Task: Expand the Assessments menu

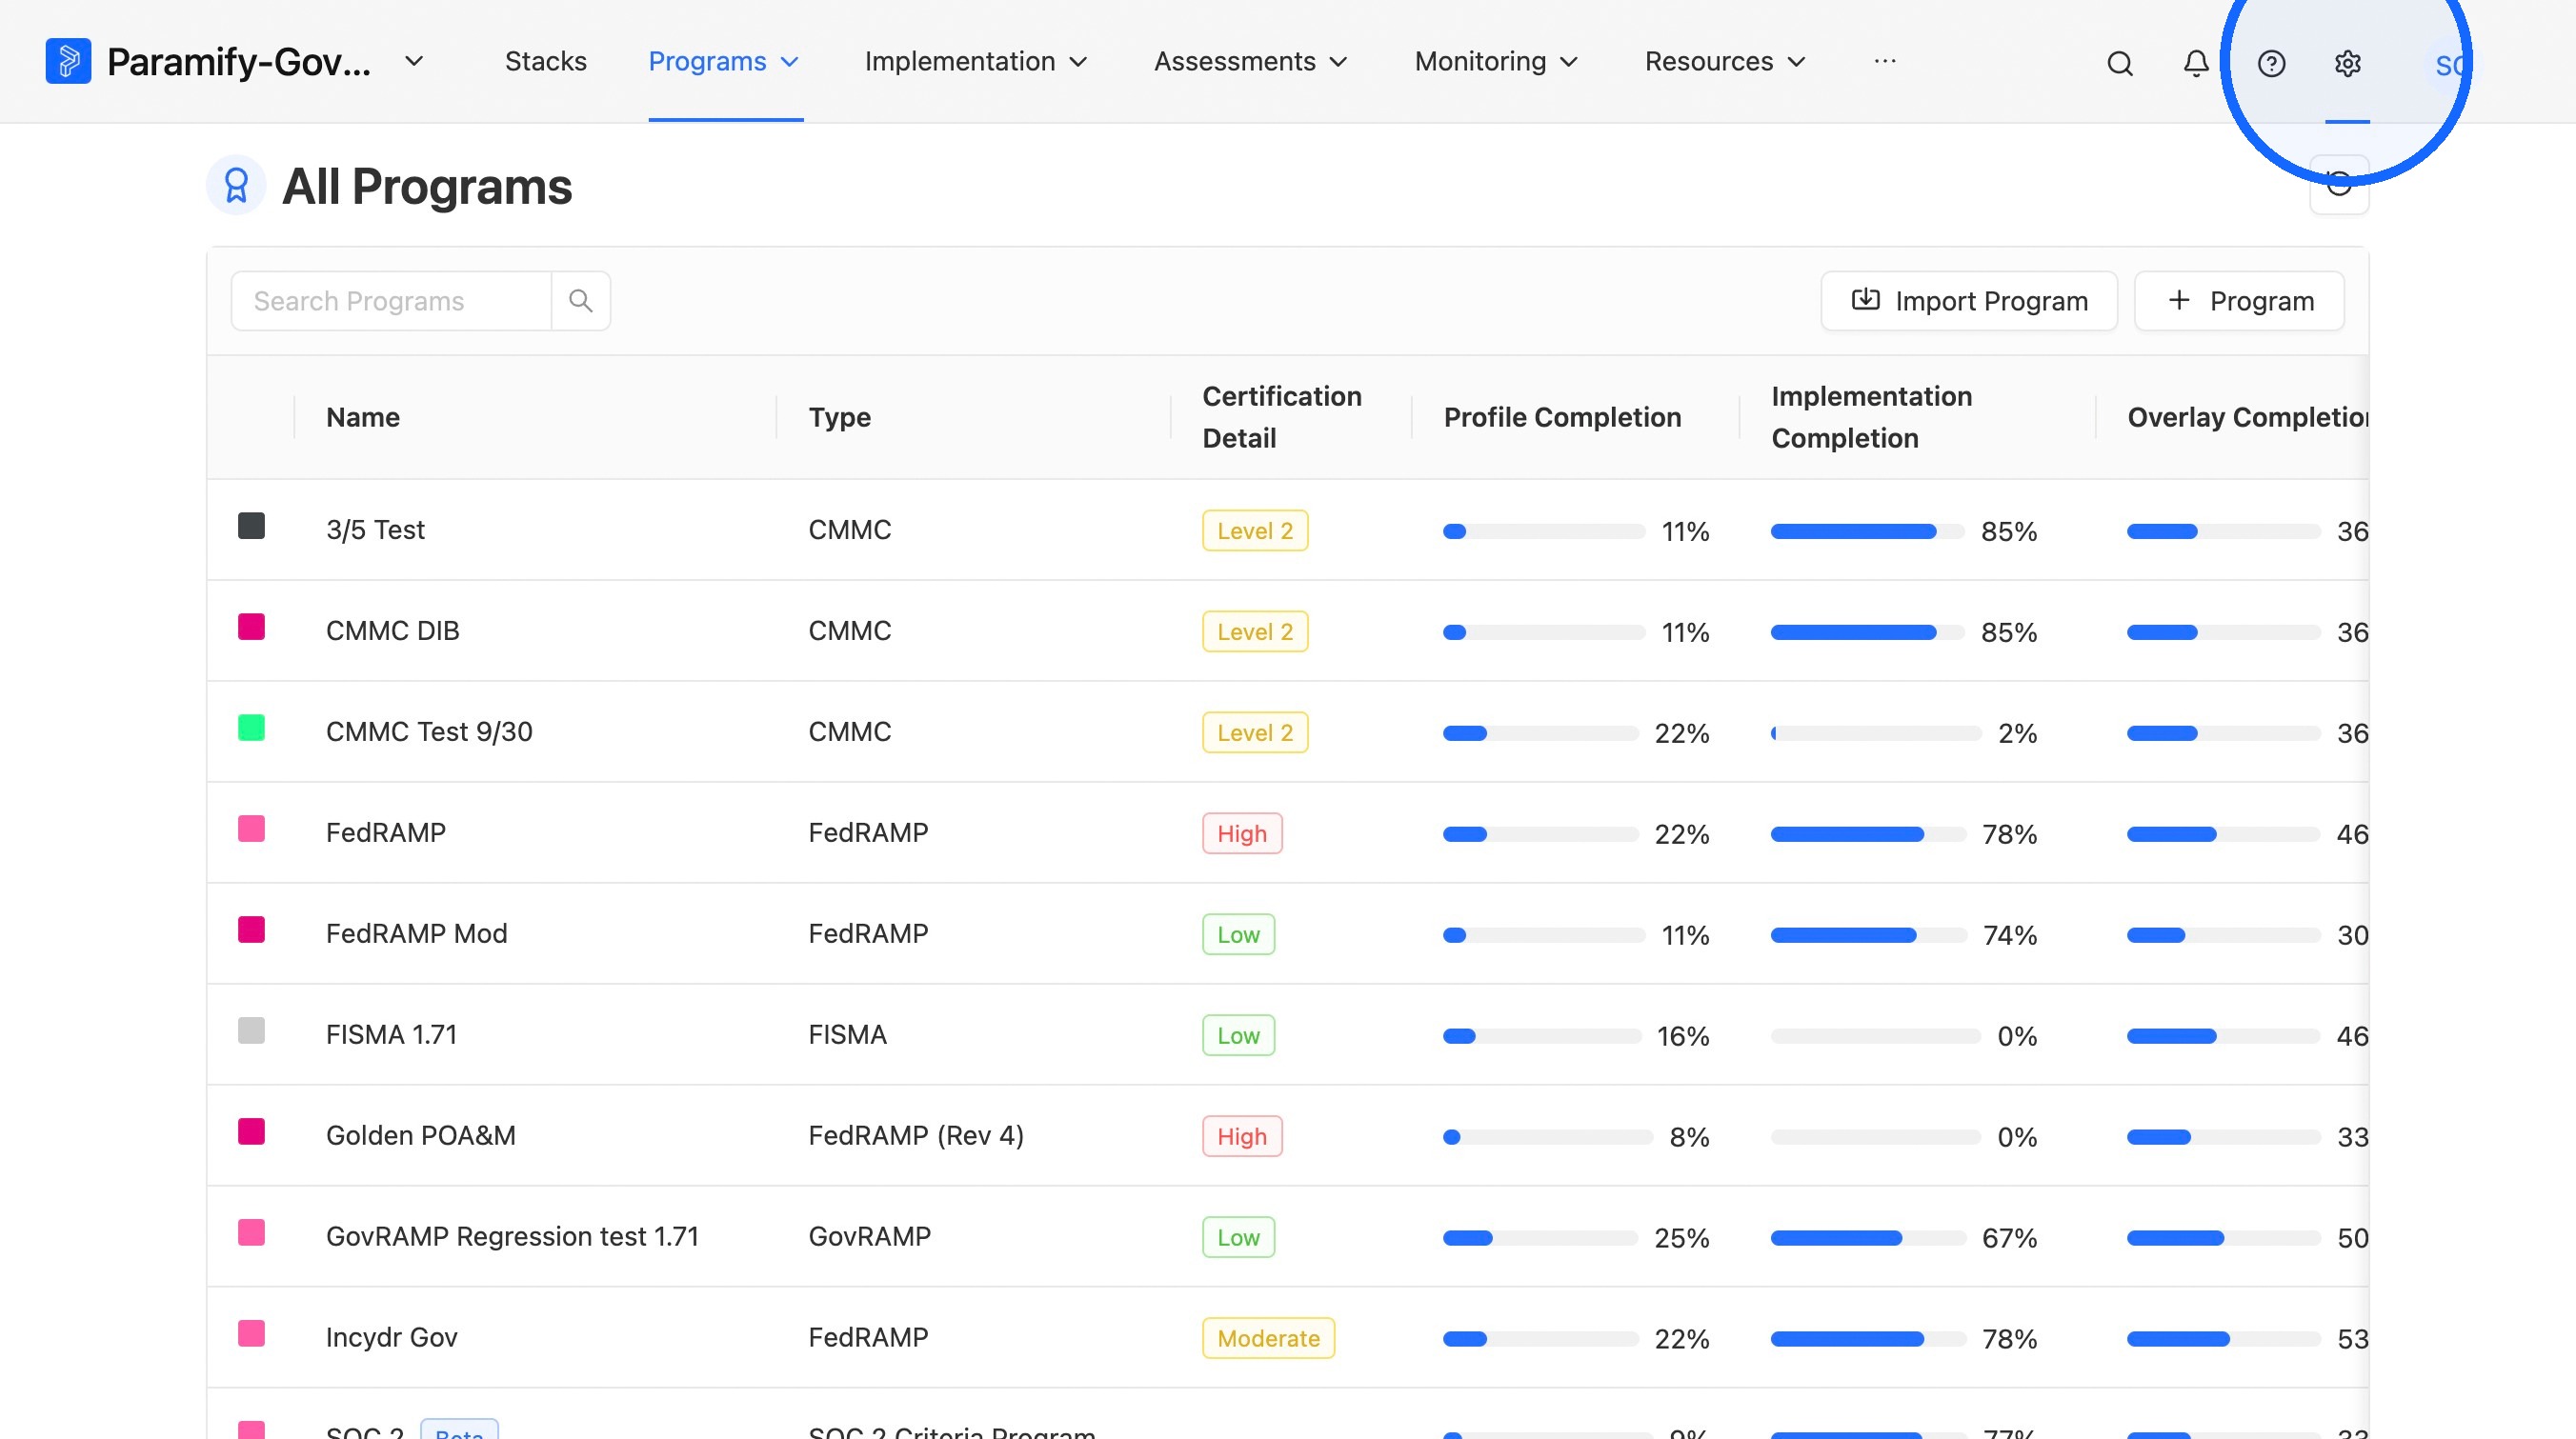Action: 1251,62
